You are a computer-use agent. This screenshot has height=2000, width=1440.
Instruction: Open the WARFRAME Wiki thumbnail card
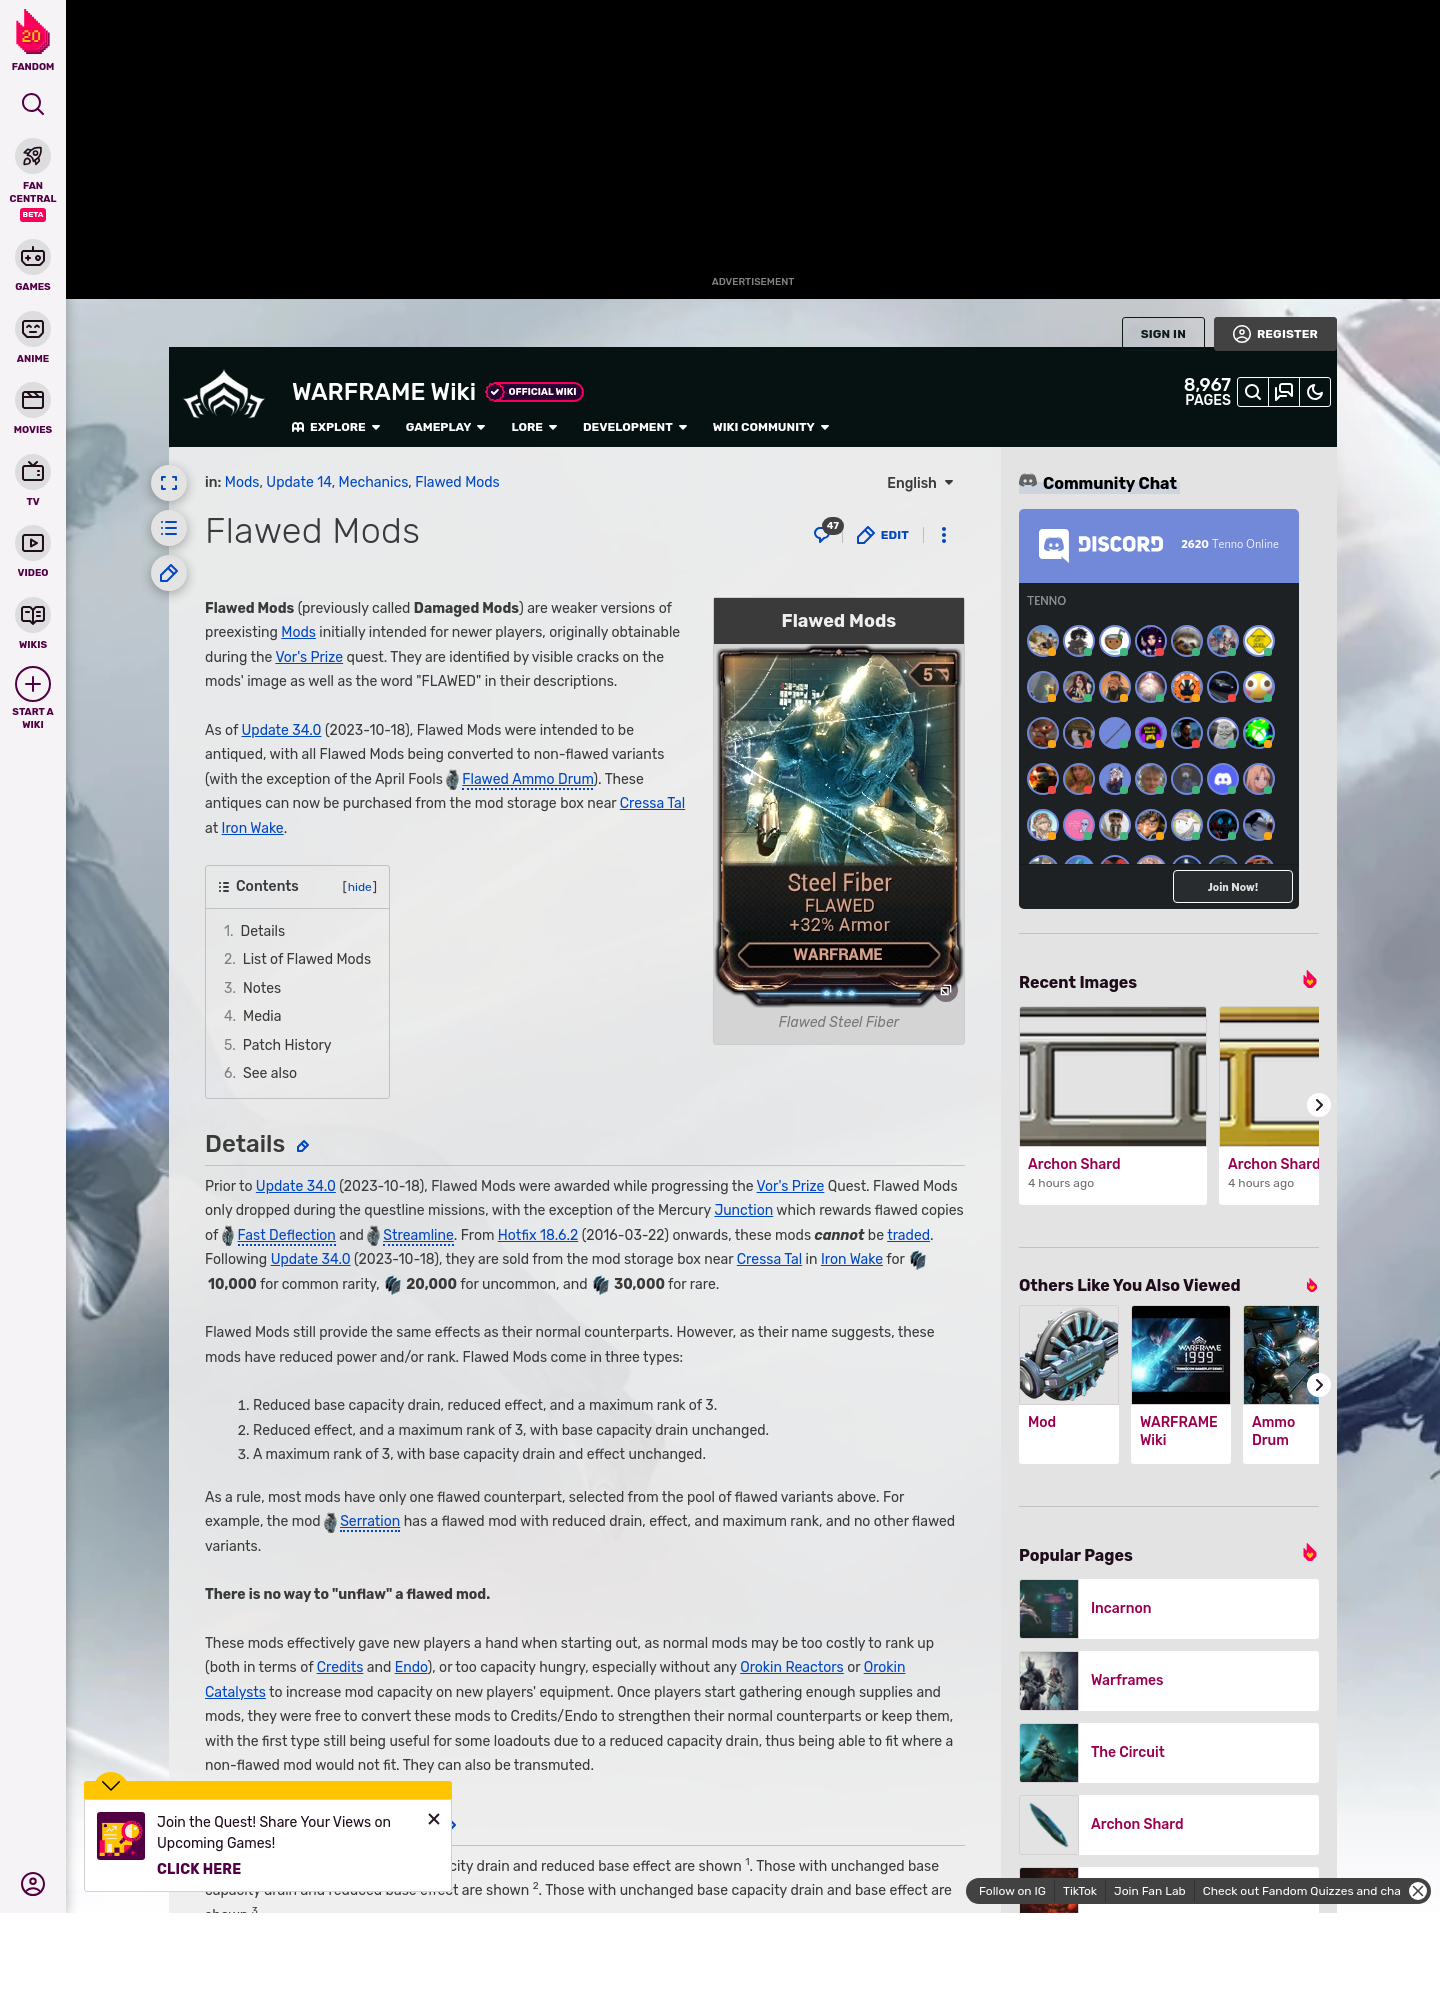[1181, 1385]
